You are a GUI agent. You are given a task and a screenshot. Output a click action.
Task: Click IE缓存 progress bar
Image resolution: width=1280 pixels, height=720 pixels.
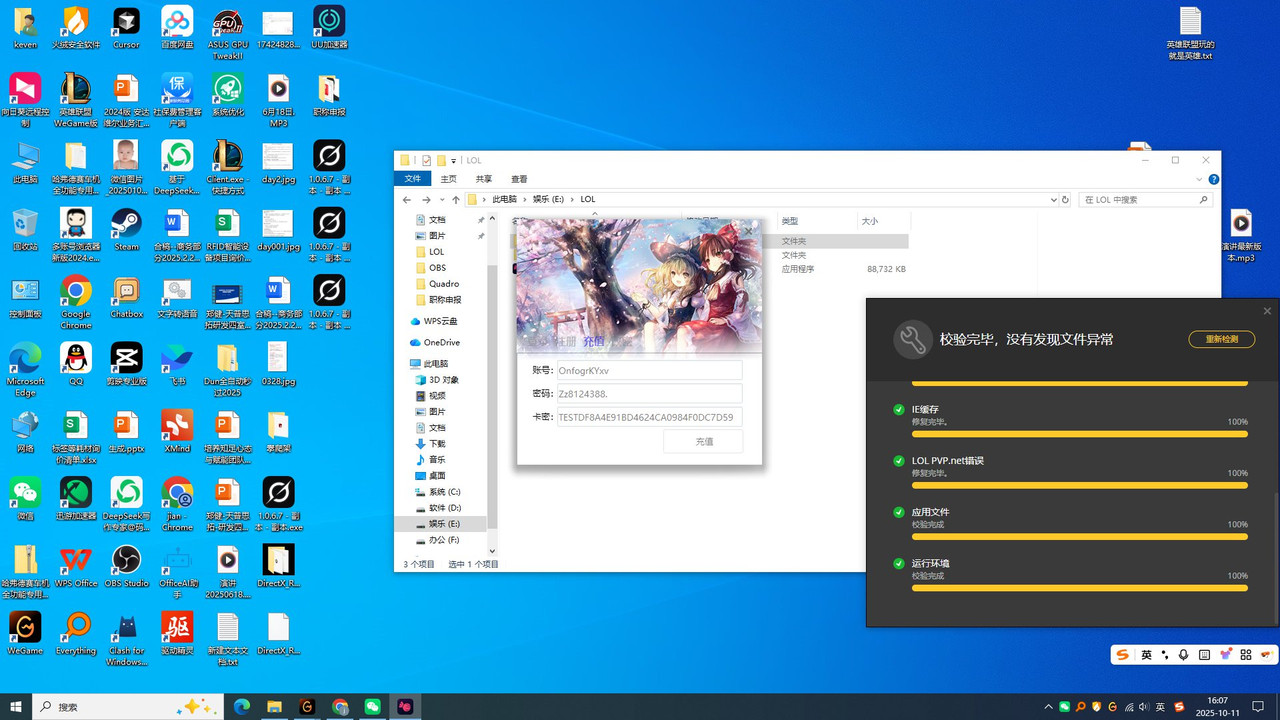tap(1080, 434)
